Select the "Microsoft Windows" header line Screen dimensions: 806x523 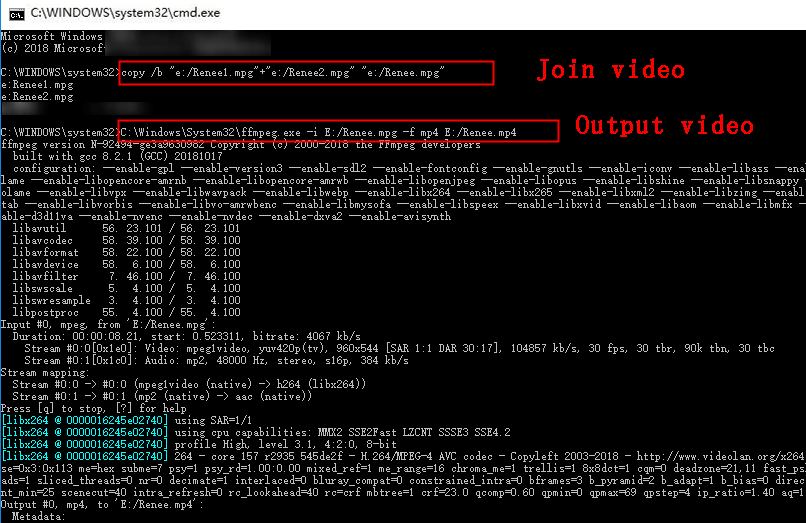[x=53, y=37]
